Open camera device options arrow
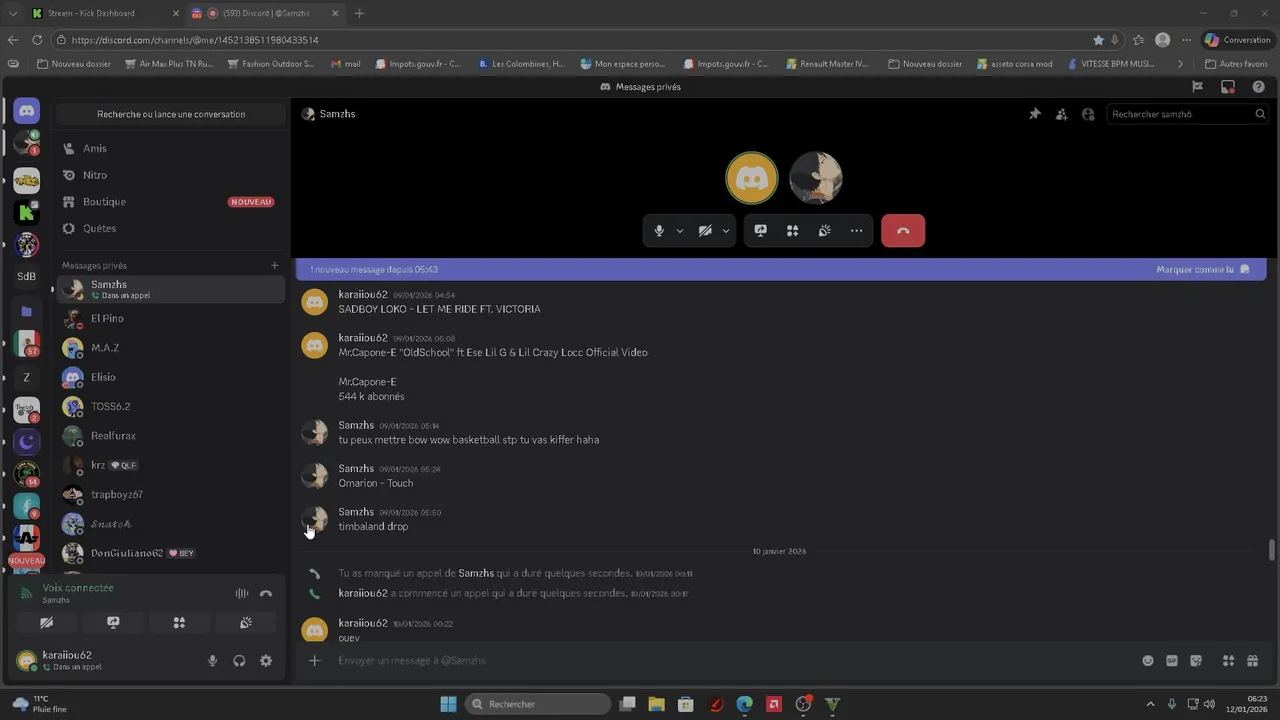 (x=726, y=230)
